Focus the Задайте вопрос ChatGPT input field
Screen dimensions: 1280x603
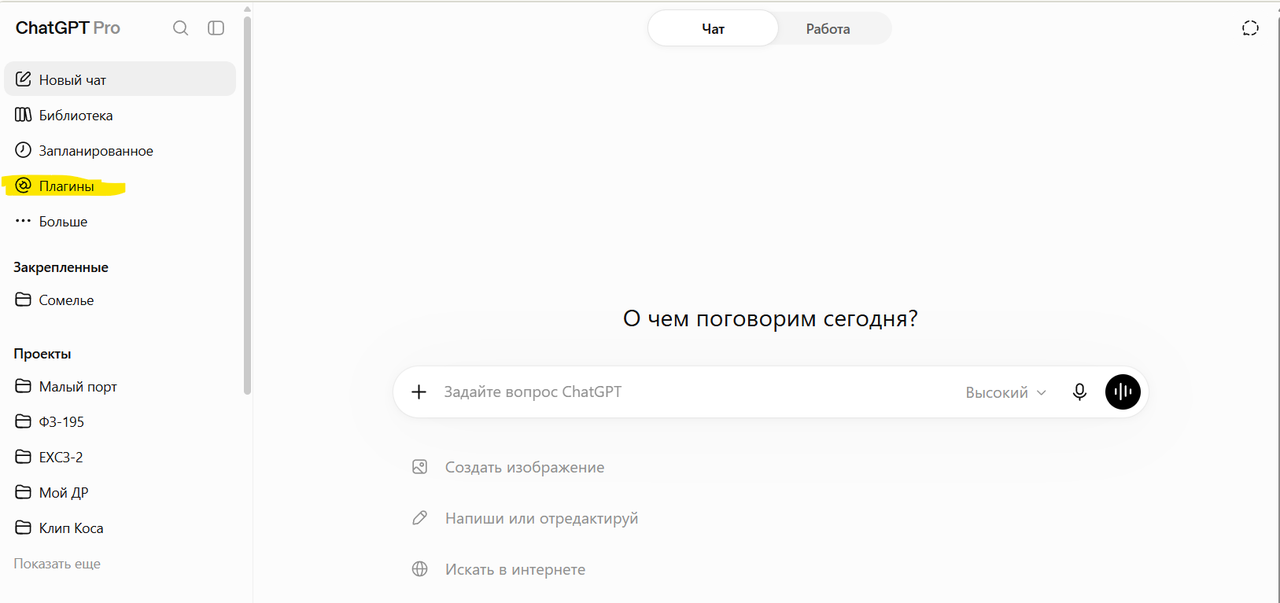[695, 392]
